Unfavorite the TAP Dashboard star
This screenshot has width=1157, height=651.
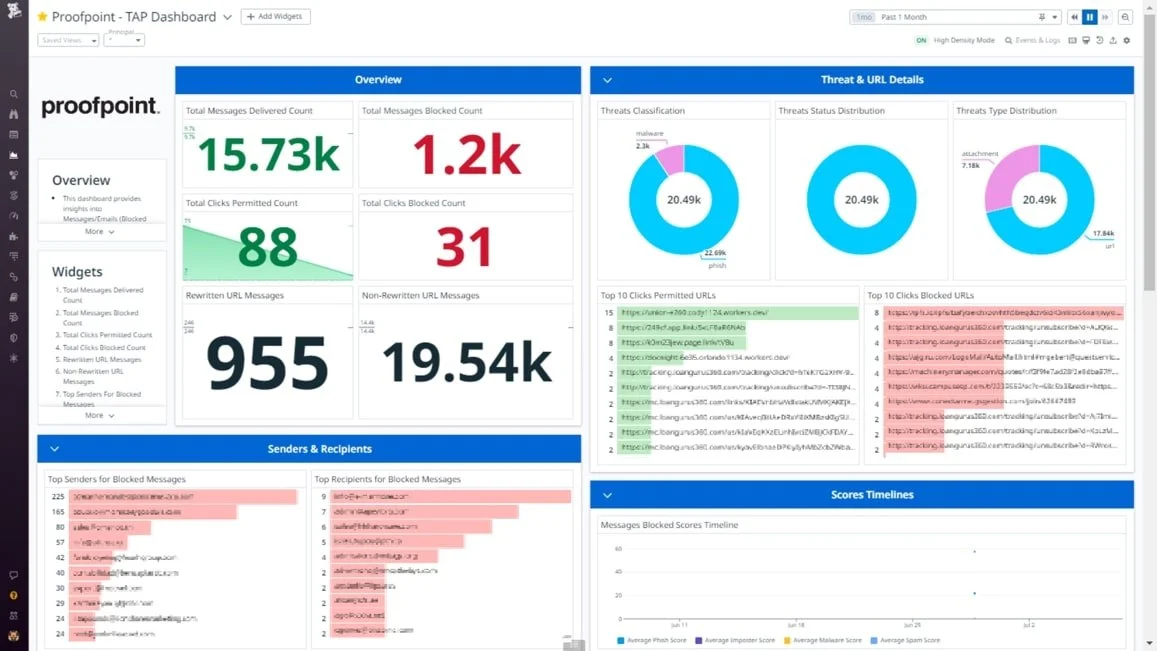(40, 16)
